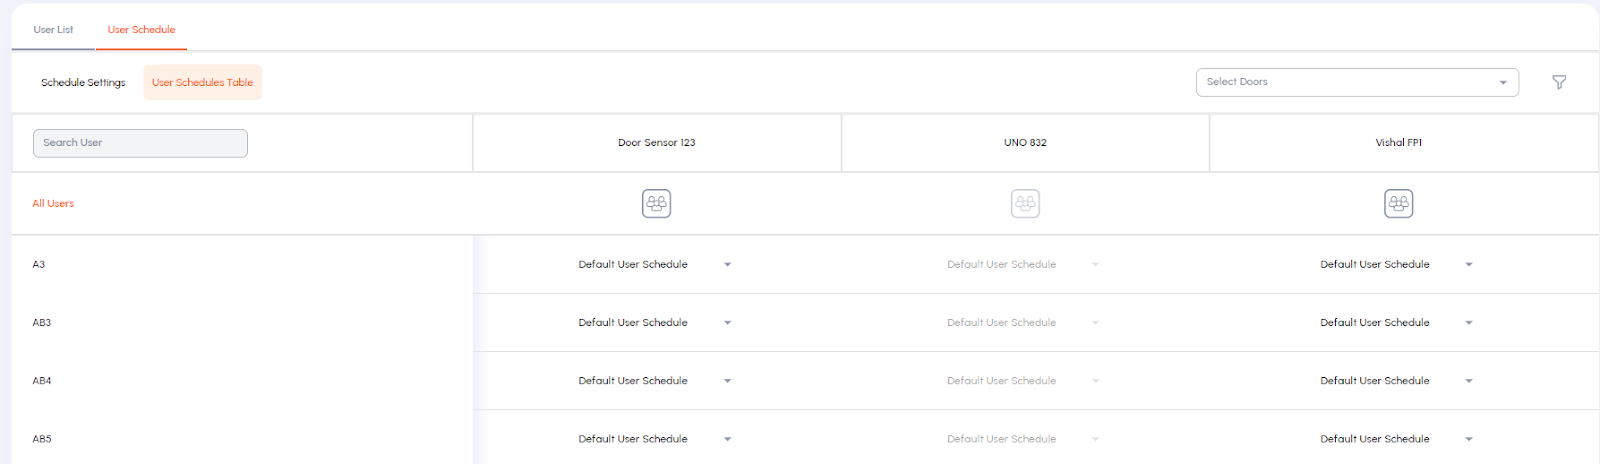Switch to the User List tab
The width and height of the screenshot is (1600, 464).
click(53, 30)
